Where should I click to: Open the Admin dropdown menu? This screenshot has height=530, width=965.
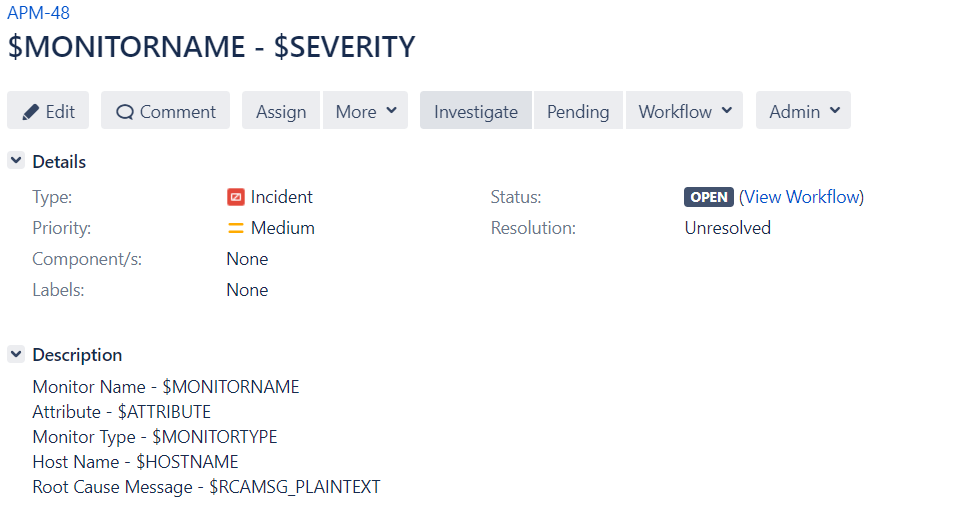coord(803,111)
